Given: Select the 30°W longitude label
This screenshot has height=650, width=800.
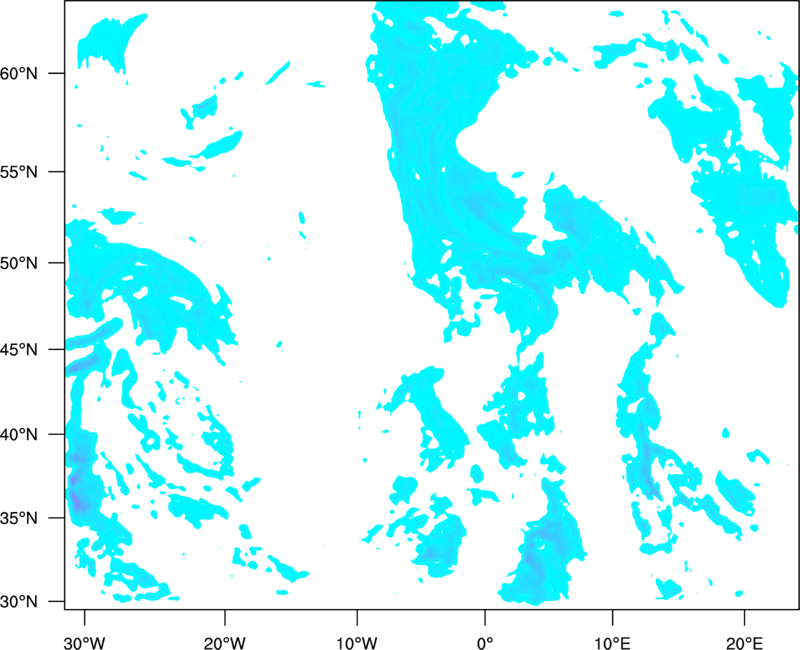Looking at the screenshot, I should coord(84,643).
